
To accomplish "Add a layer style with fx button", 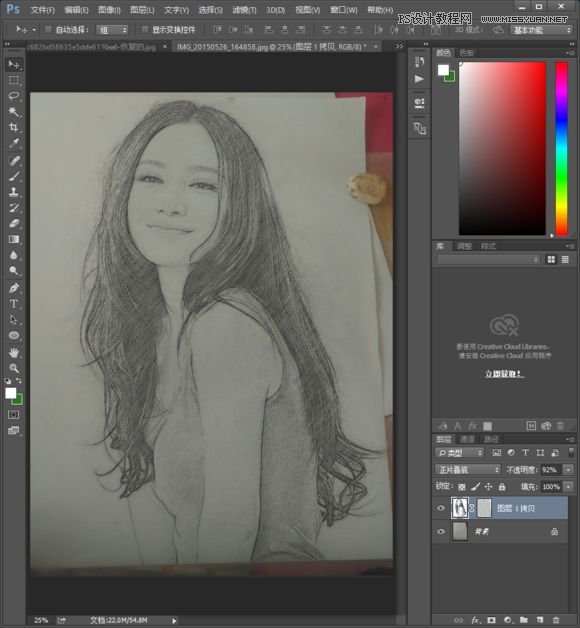I will coord(475,620).
